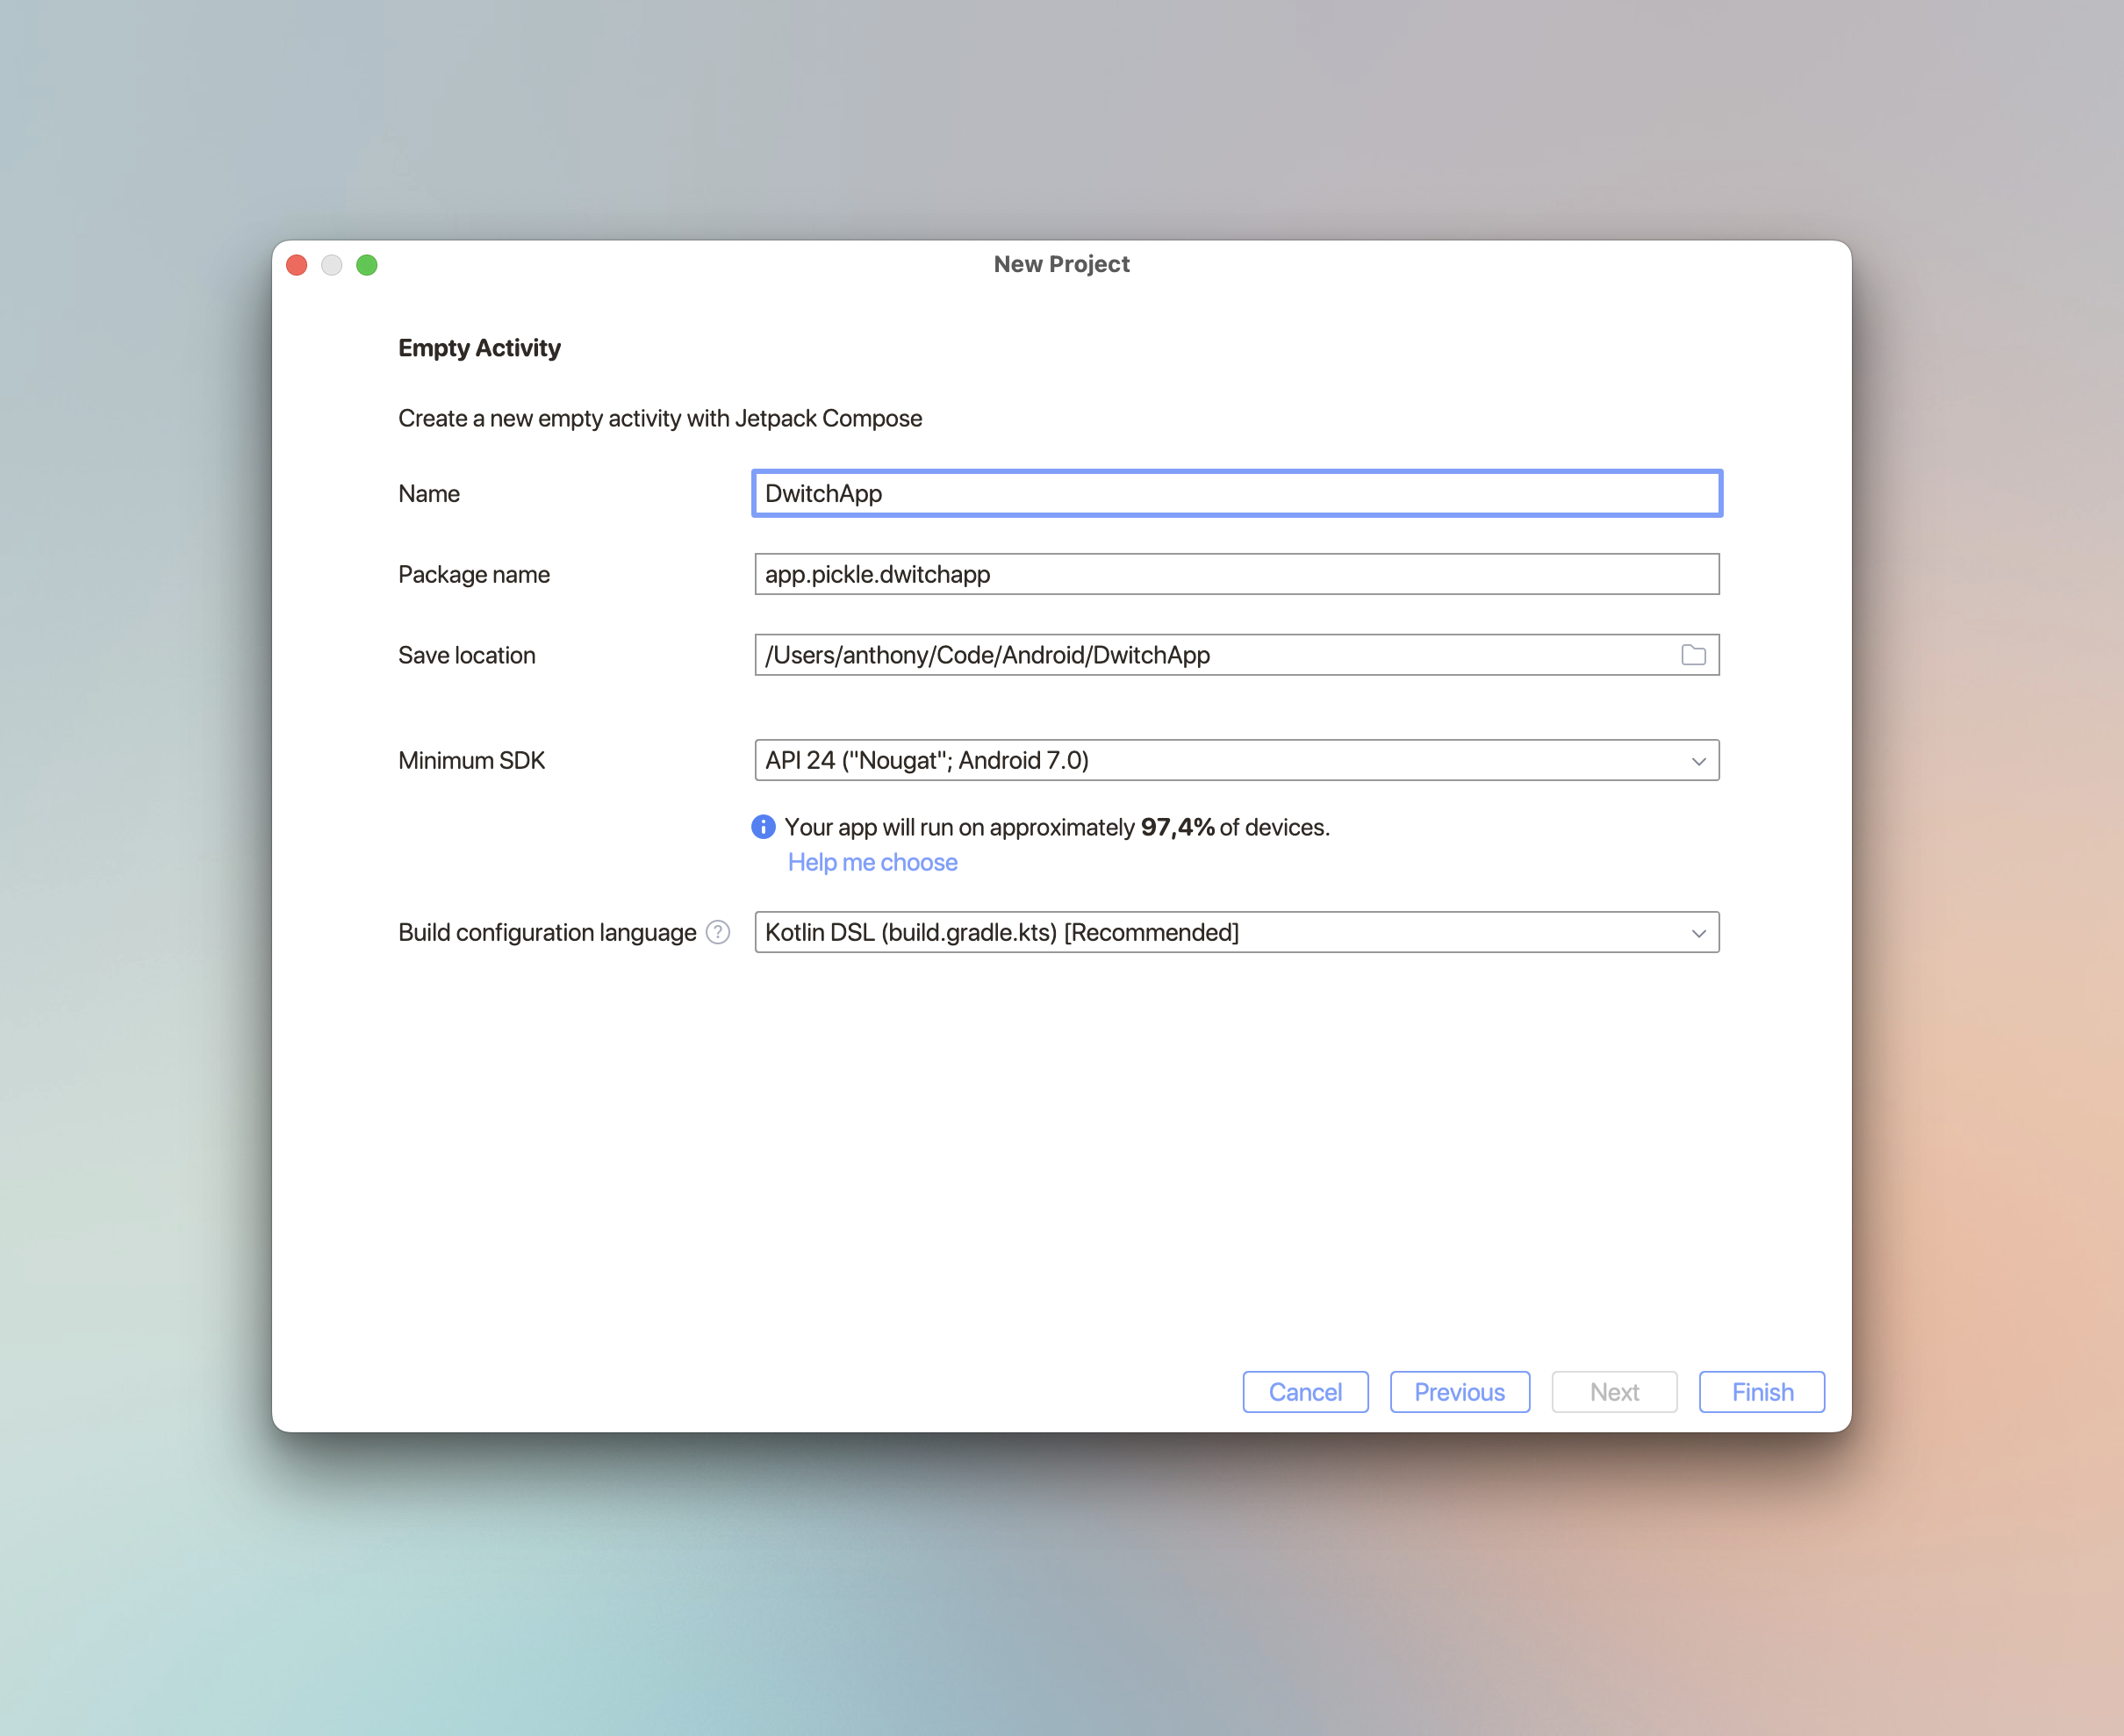Click the Empty Activity heading

pyautogui.click(x=479, y=348)
